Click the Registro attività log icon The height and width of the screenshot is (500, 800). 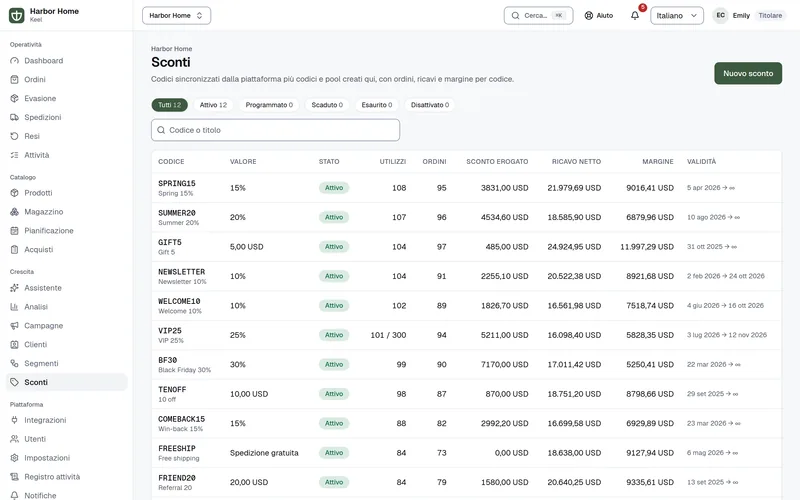14,477
